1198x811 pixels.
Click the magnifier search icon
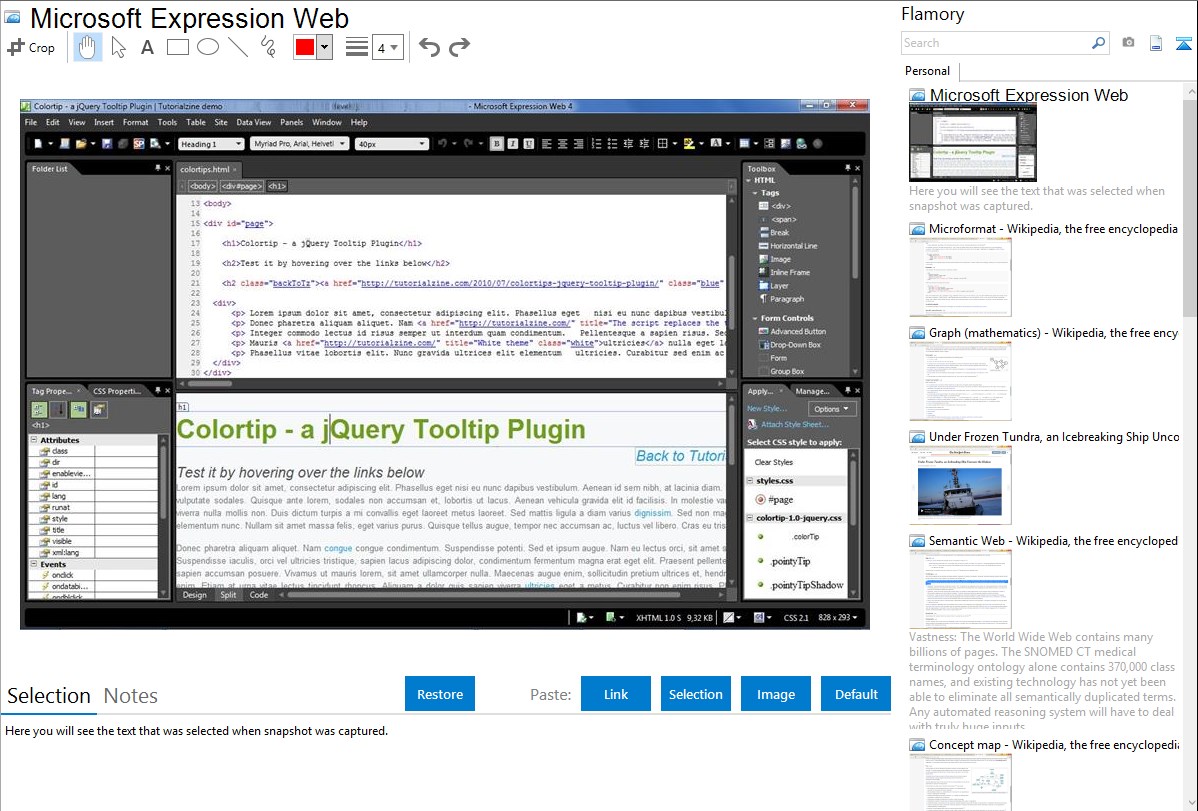pos(1098,43)
